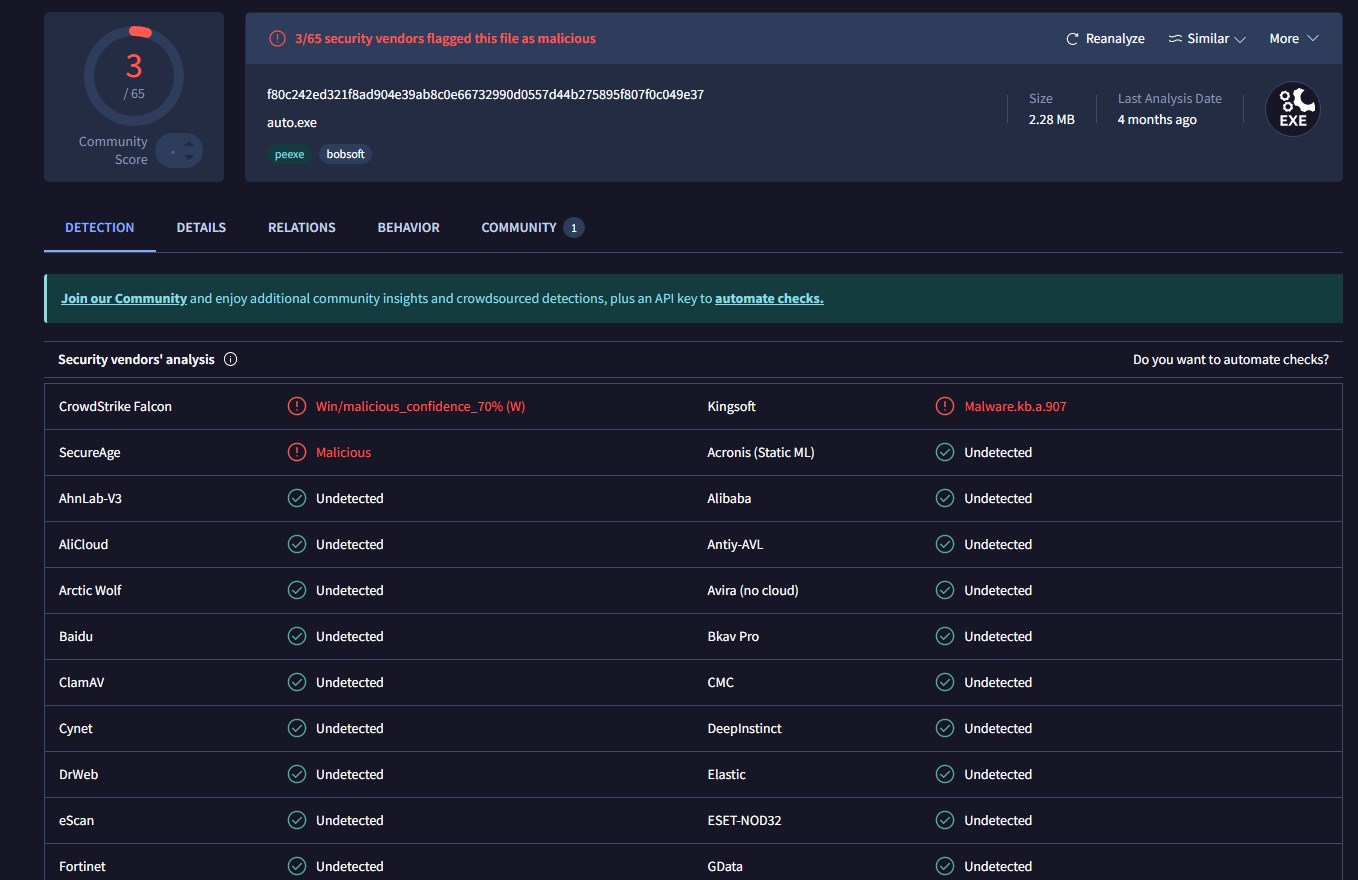Follow the Join our Community link
Image resolution: width=1358 pixels, height=880 pixels.
coord(124,298)
